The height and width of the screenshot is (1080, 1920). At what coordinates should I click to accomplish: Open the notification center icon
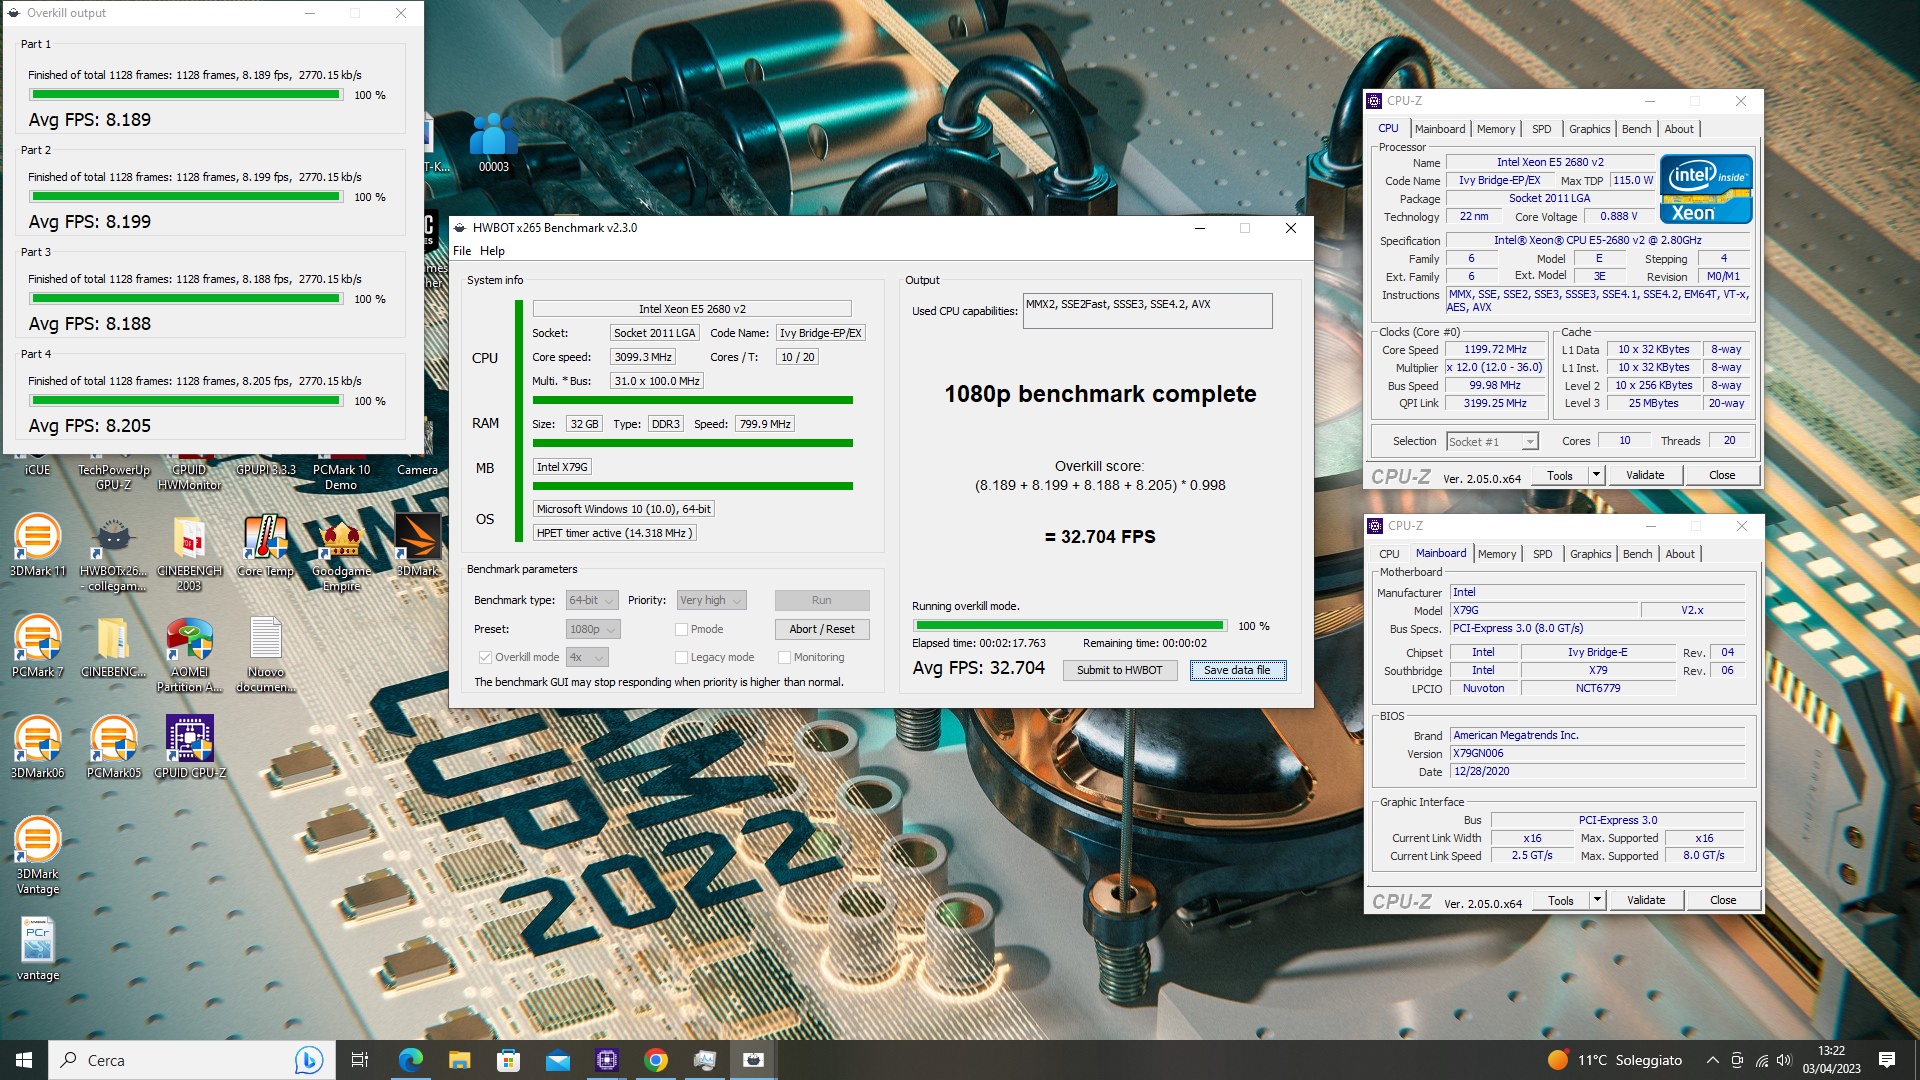(x=1887, y=1060)
